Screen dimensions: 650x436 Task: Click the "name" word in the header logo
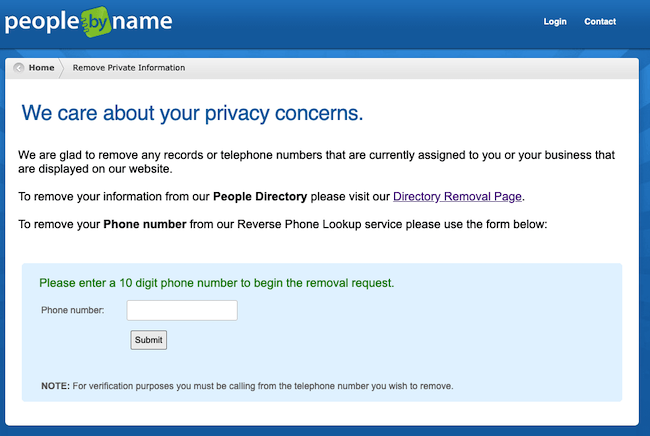pos(142,22)
